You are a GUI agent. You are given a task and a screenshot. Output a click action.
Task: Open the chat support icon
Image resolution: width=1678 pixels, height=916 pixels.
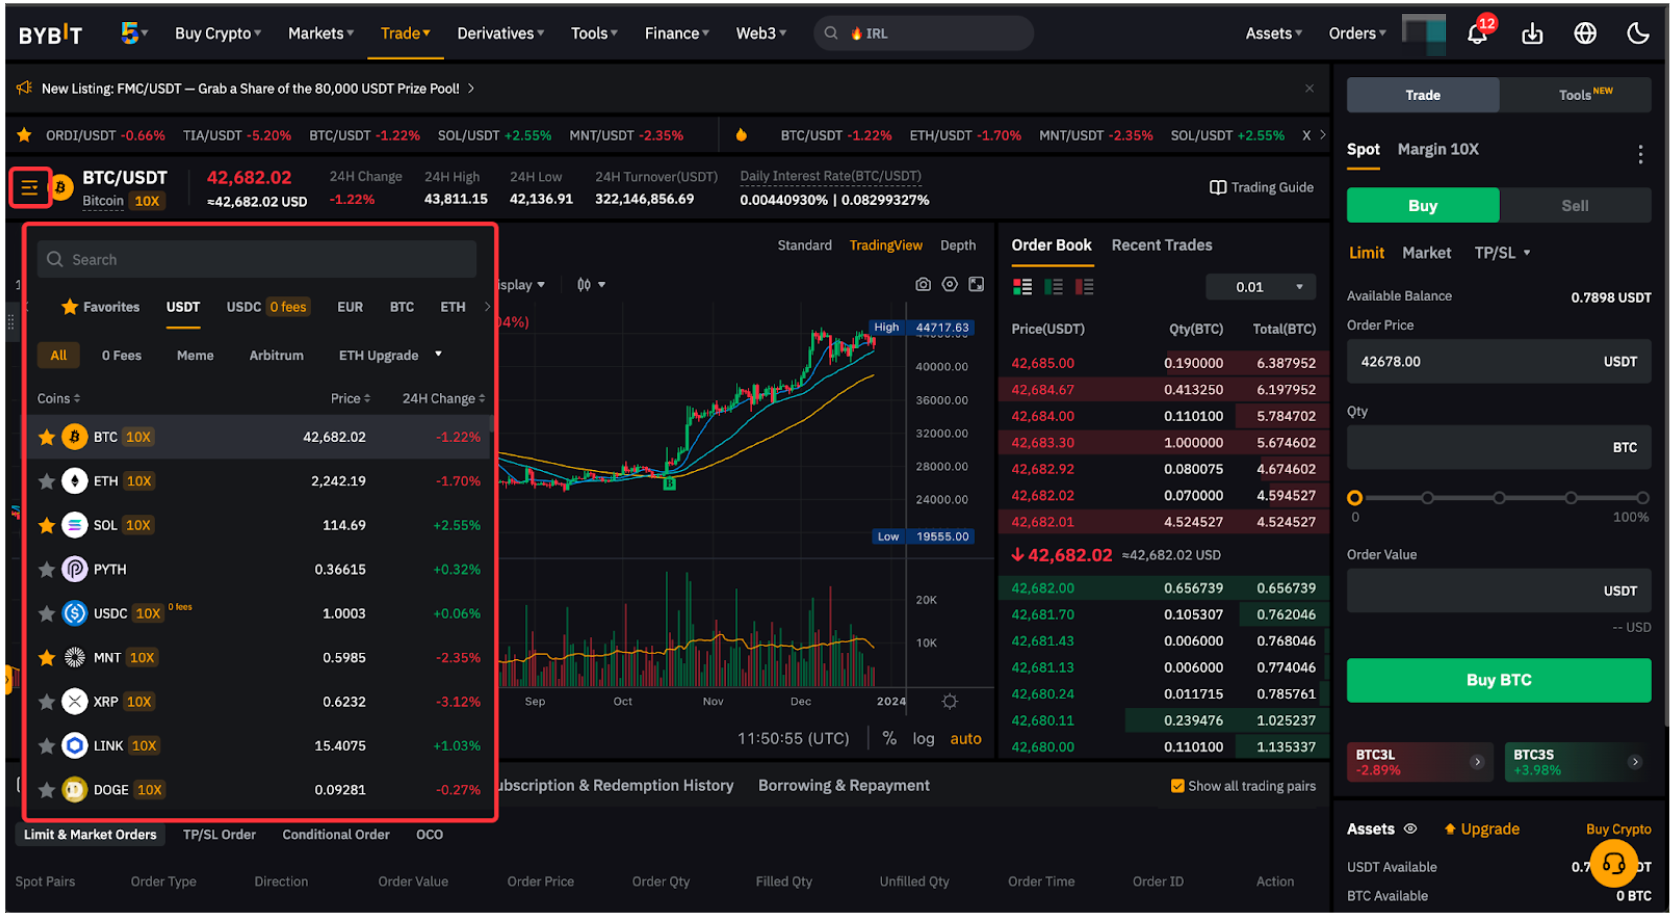tap(1614, 864)
